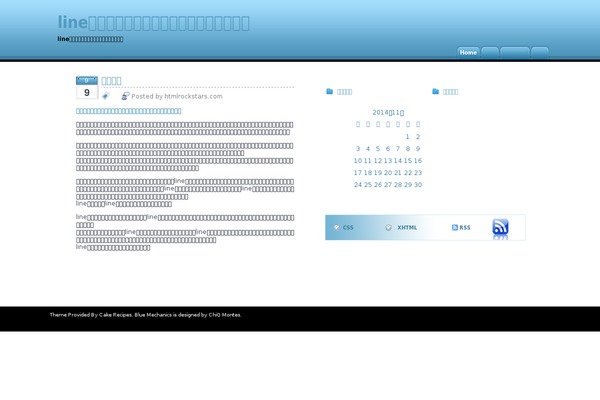Click the XHTML validation icon
The image size is (600, 400).
click(x=388, y=227)
